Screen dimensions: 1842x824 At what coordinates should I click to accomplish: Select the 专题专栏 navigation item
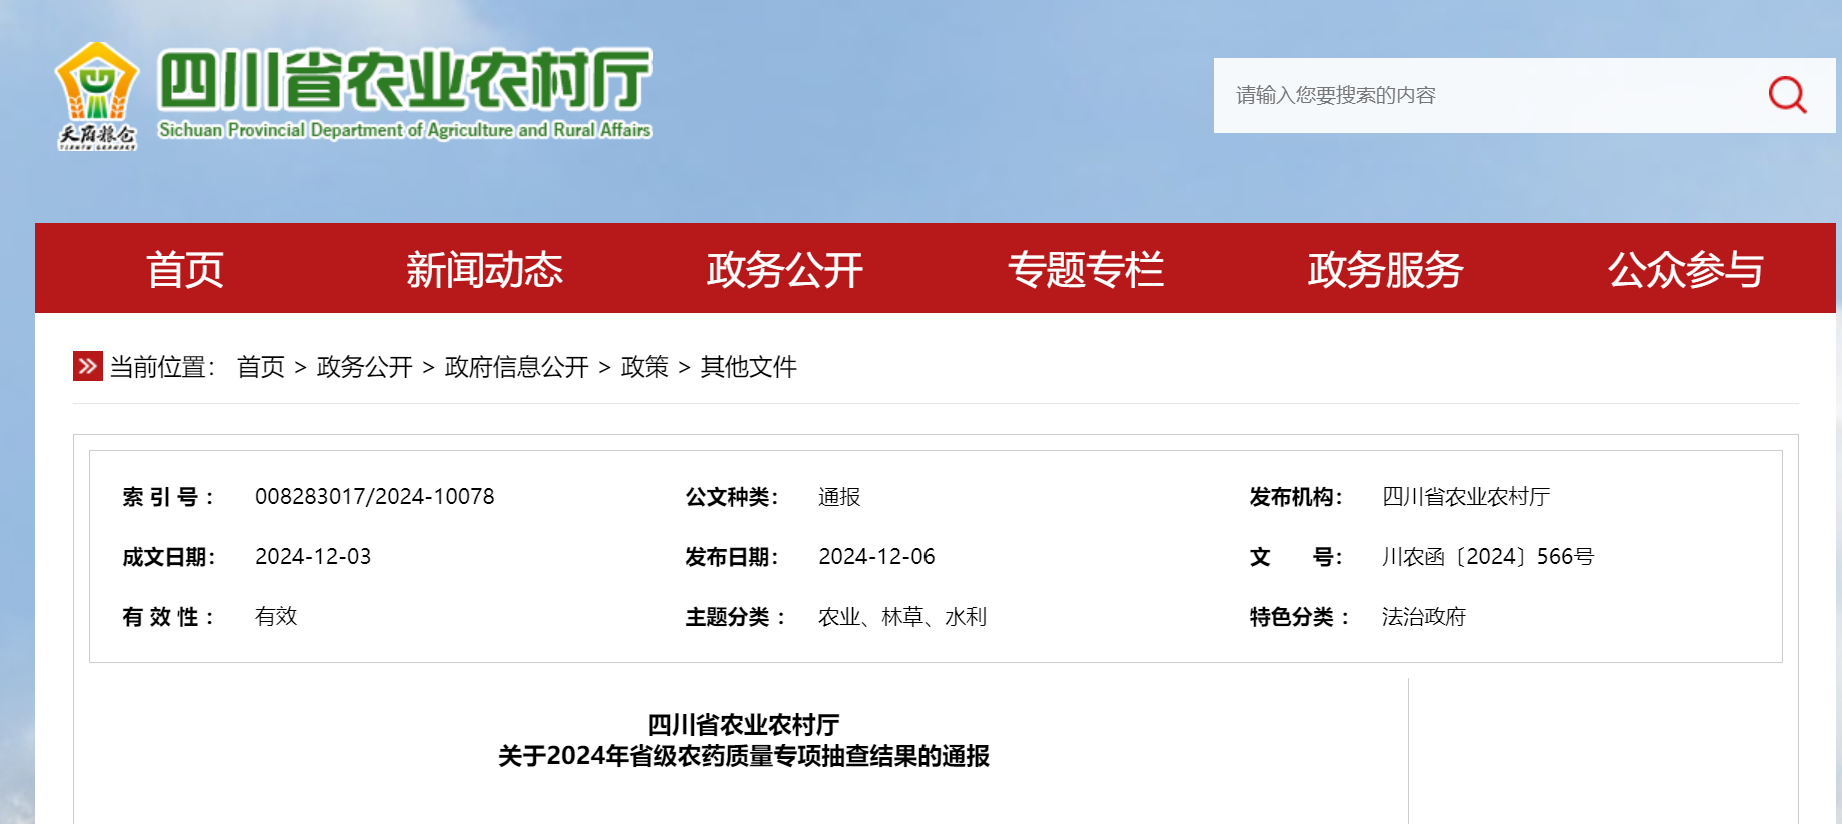[x=1086, y=269]
